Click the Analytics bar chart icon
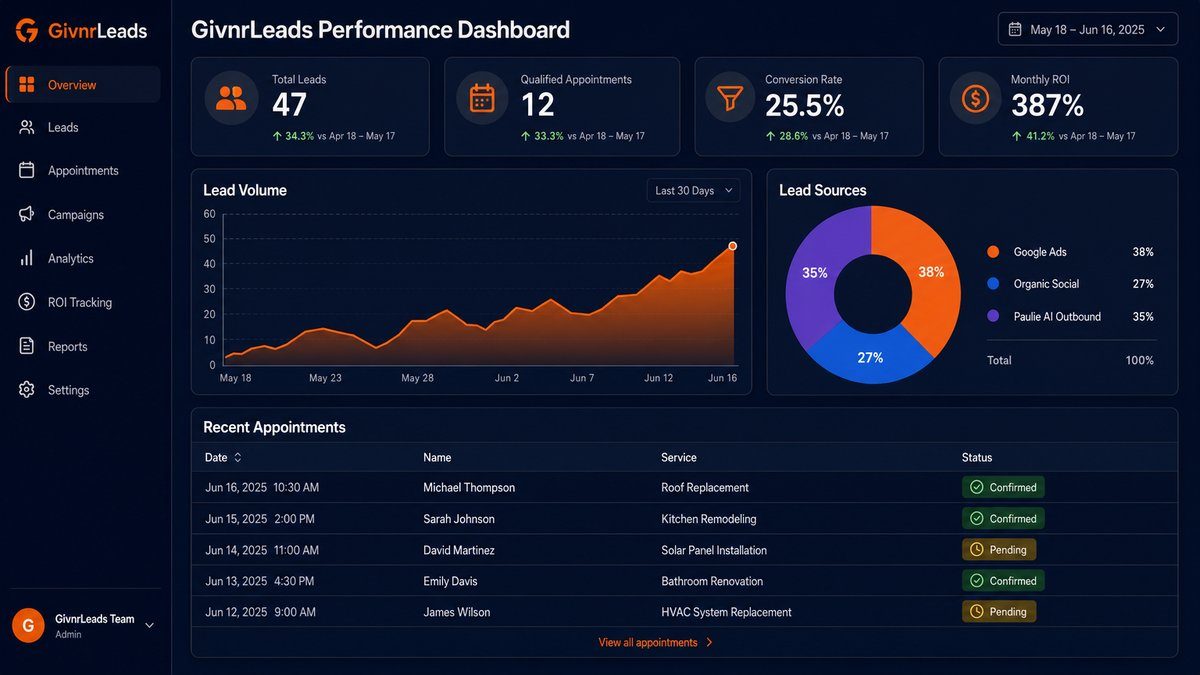Image resolution: width=1200 pixels, height=675 pixels. (27, 258)
